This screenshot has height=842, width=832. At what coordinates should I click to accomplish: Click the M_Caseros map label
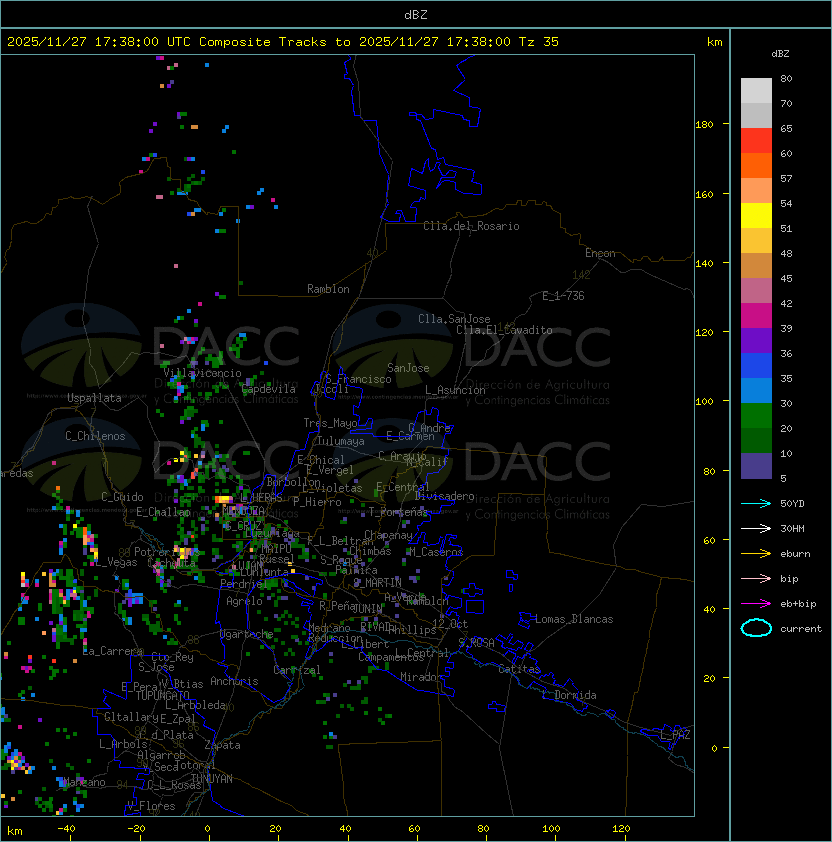click(435, 552)
